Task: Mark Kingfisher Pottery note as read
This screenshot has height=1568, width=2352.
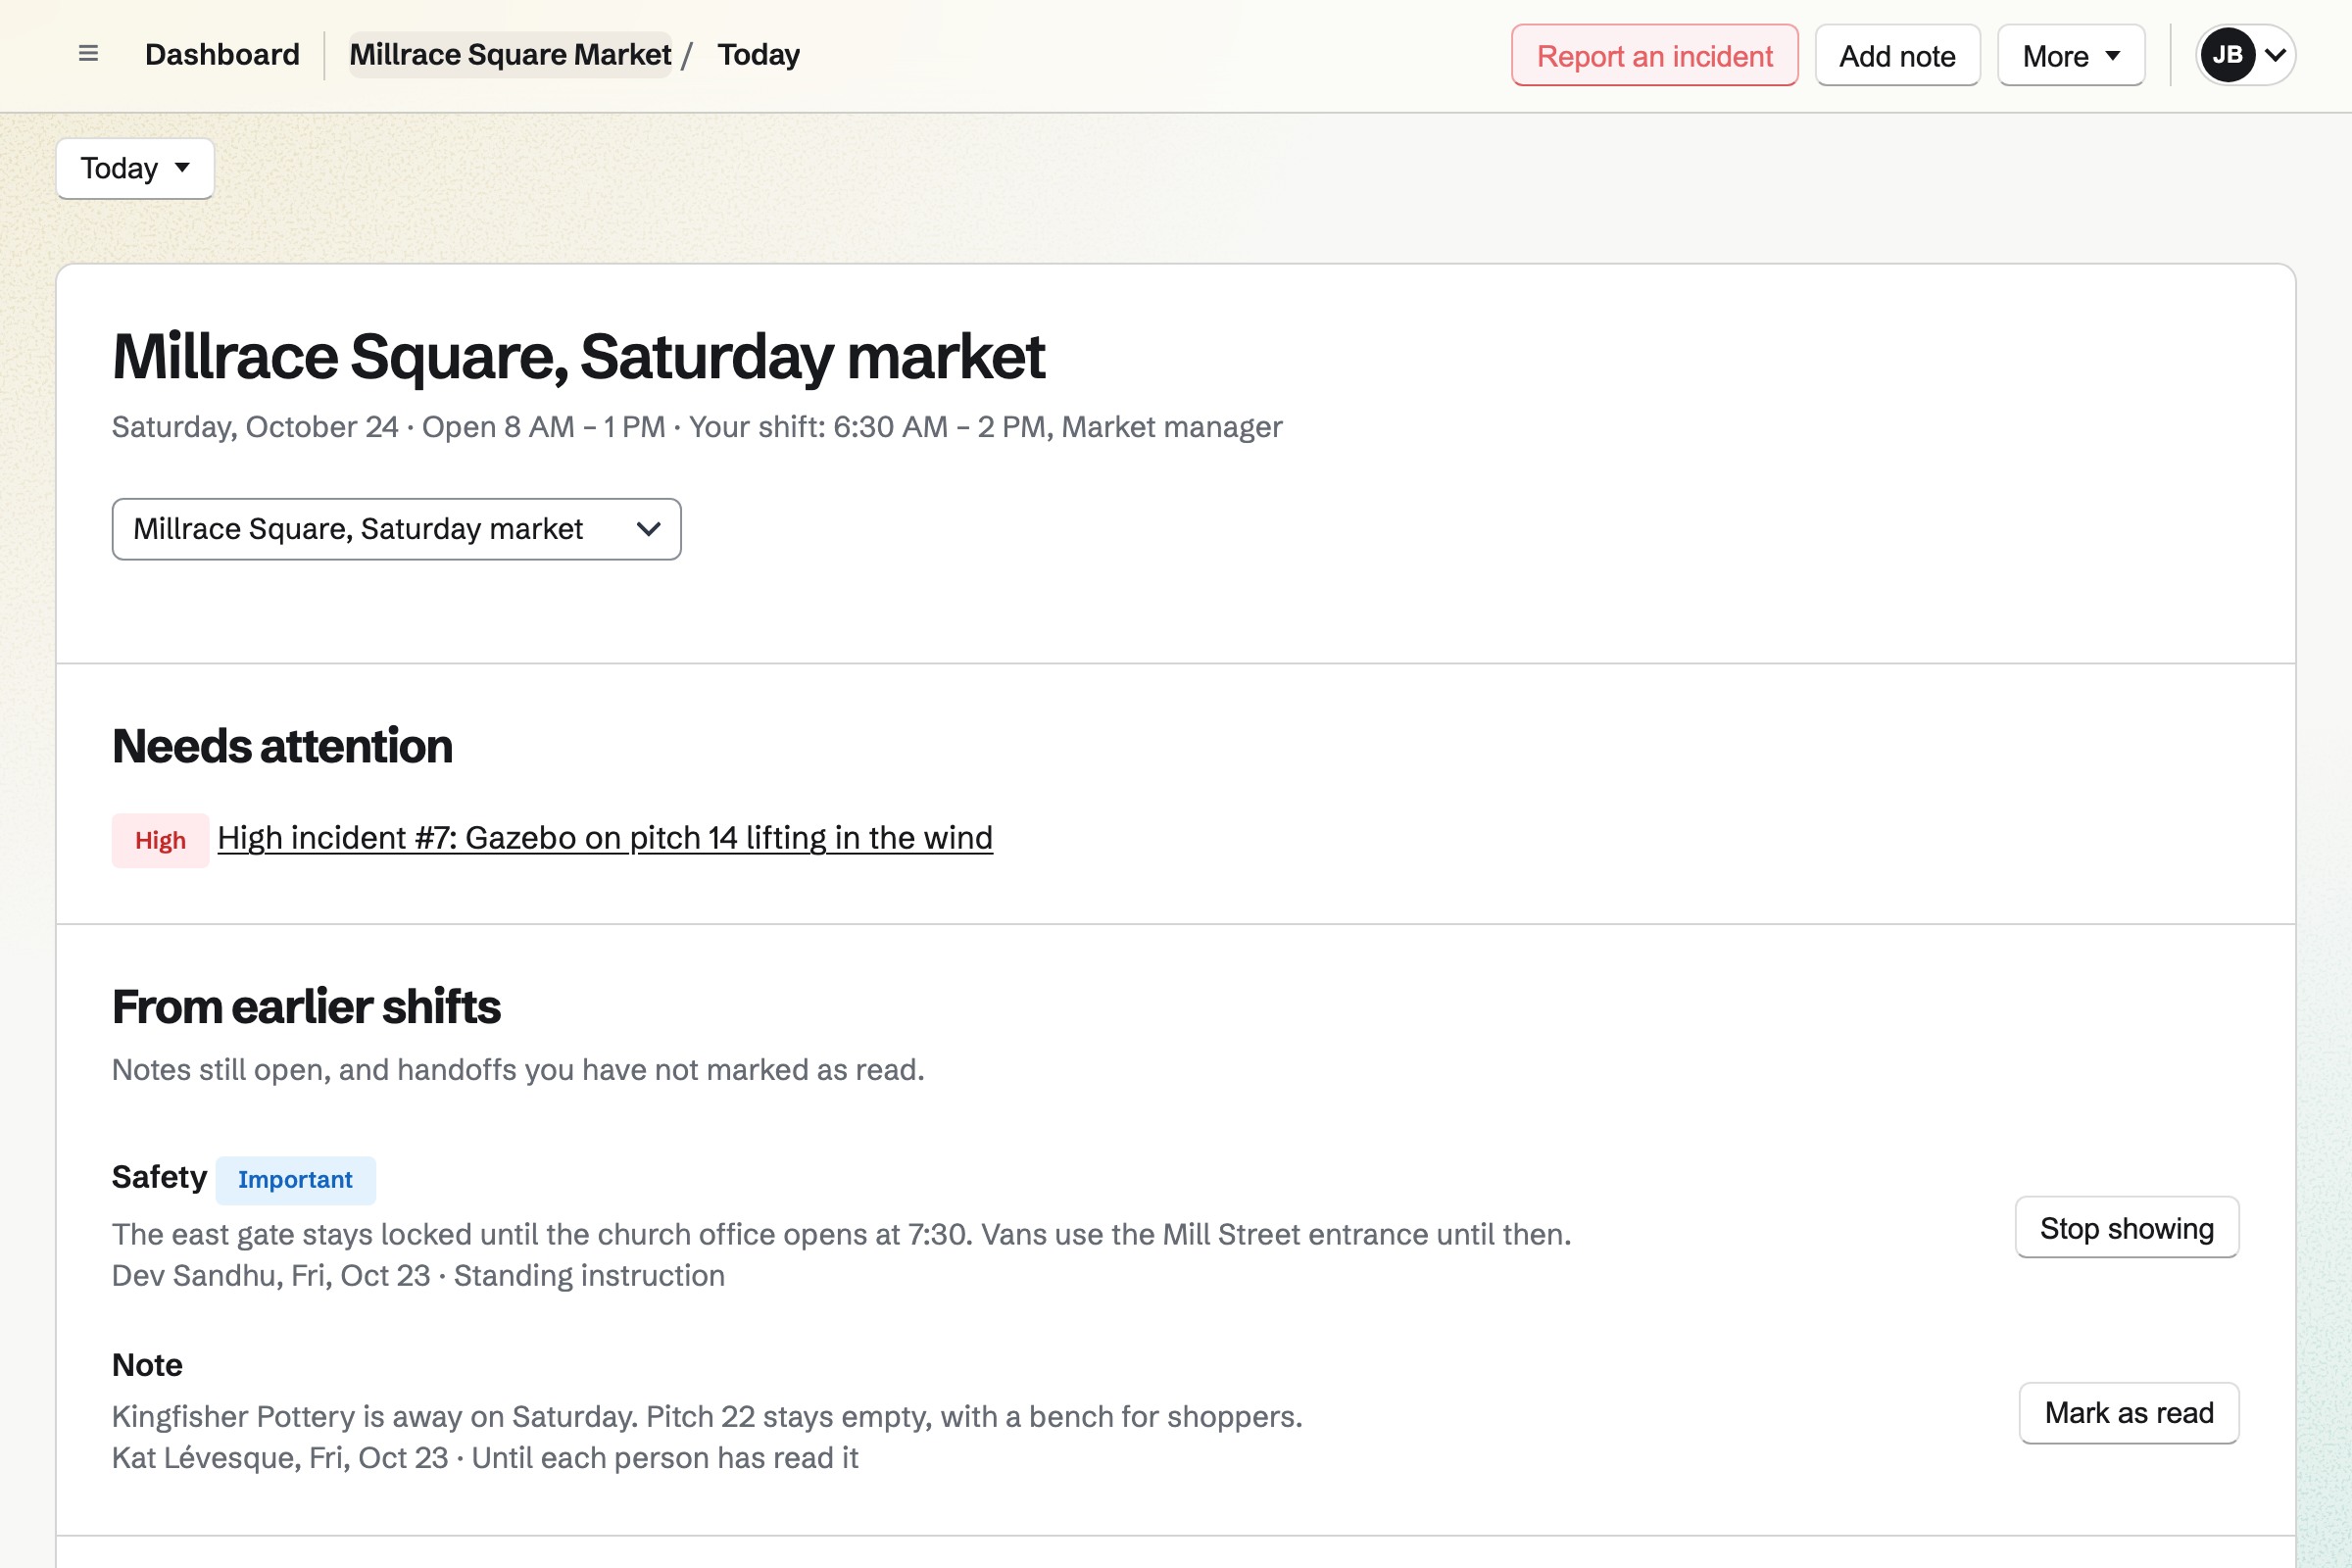Action: pos(2128,1412)
